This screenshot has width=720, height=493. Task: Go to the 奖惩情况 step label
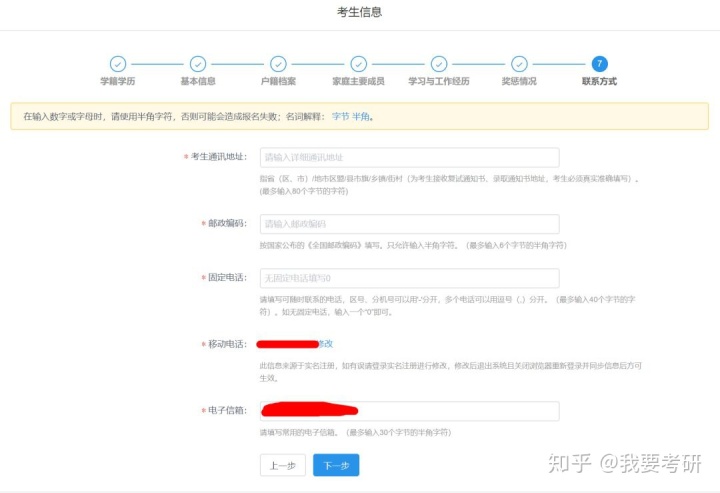[519, 81]
